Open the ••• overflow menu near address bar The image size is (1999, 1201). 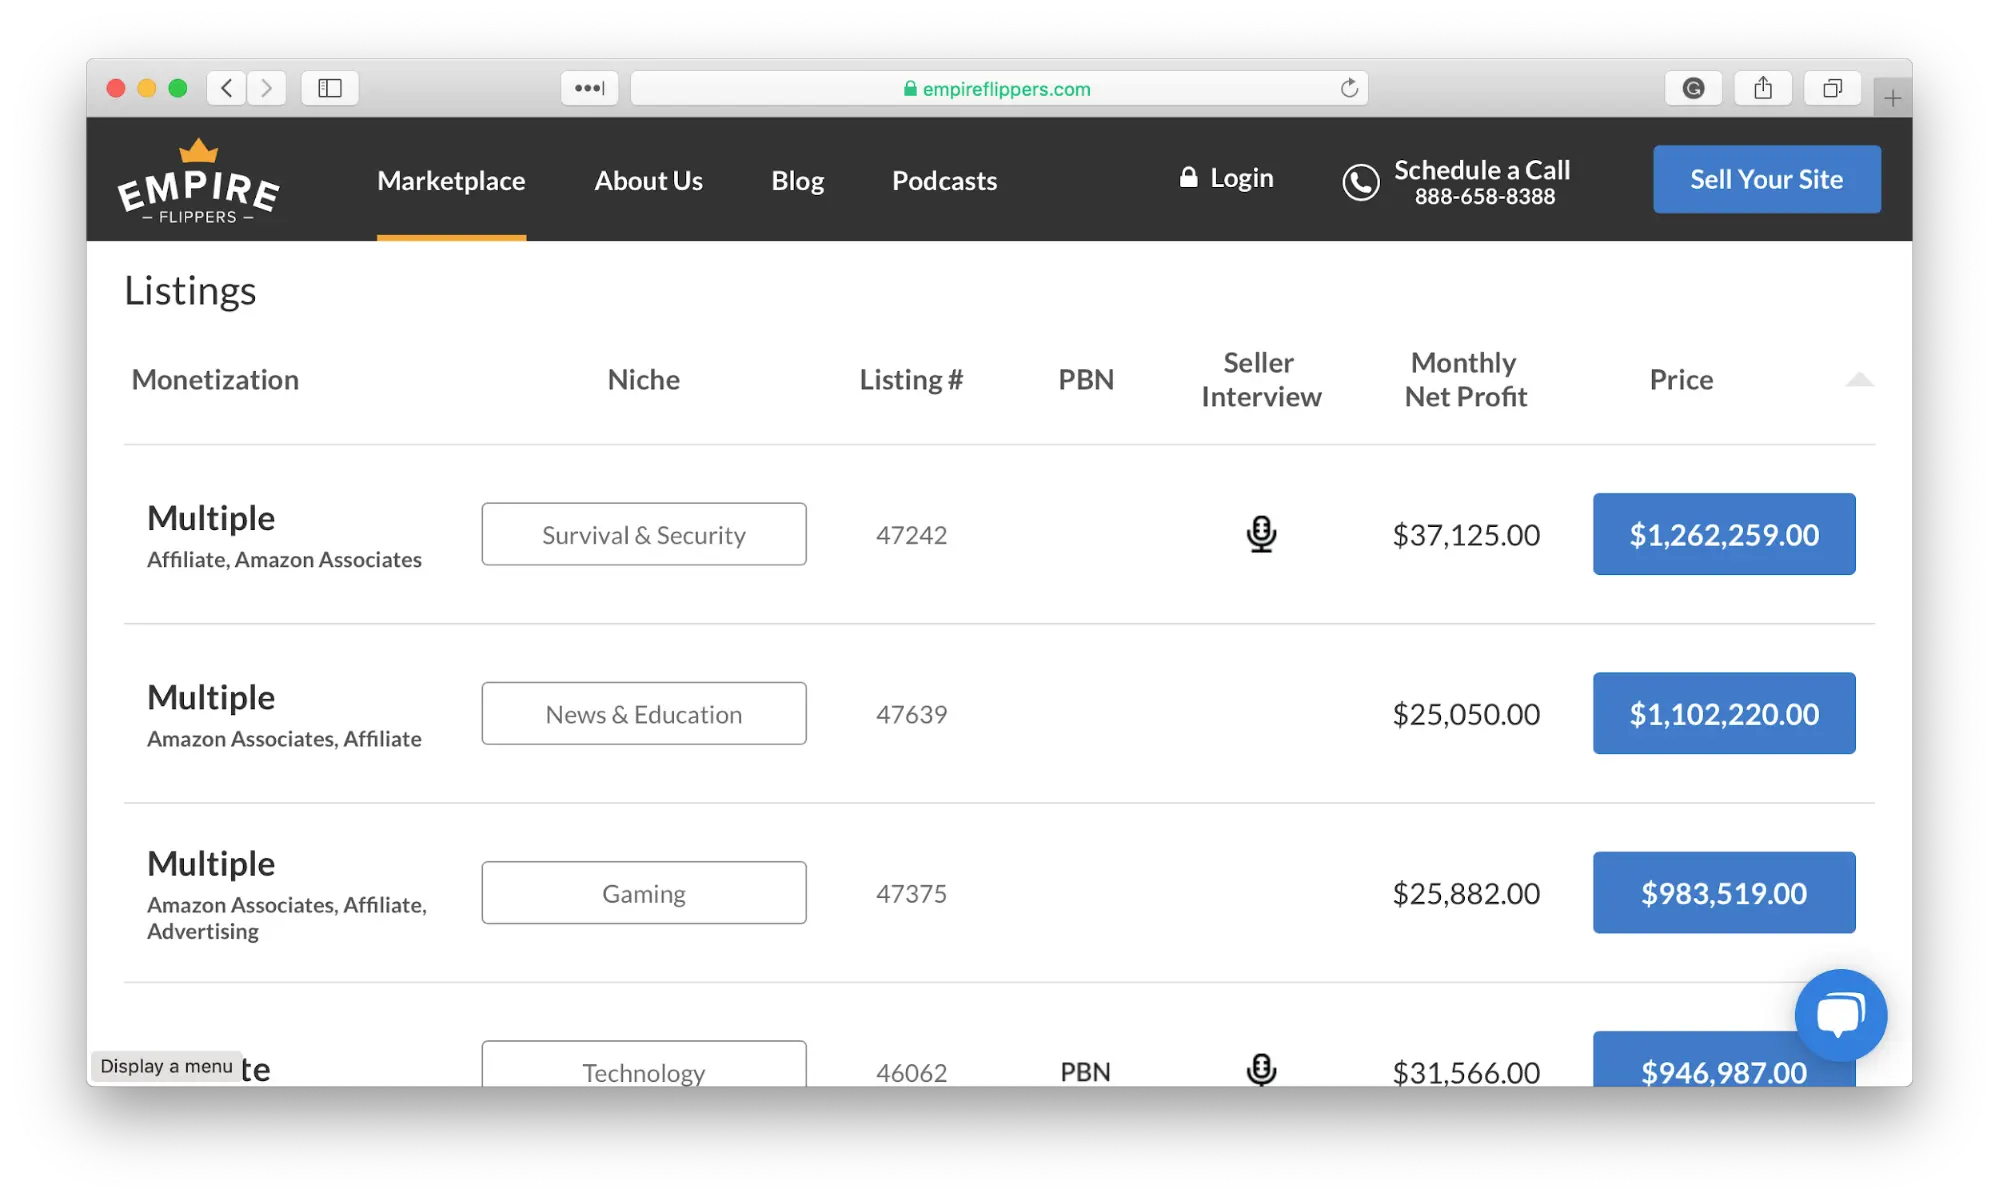(589, 88)
